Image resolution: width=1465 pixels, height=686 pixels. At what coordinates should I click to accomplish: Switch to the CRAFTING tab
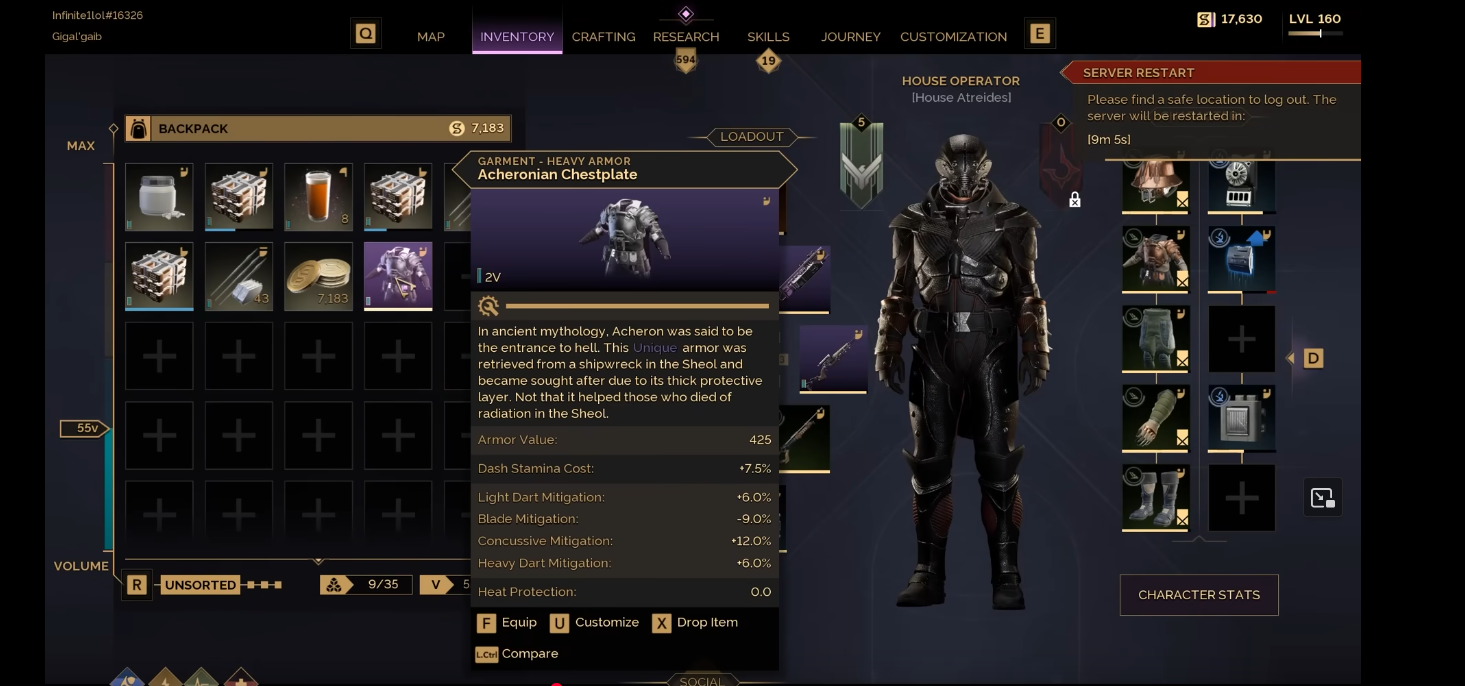[603, 37]
